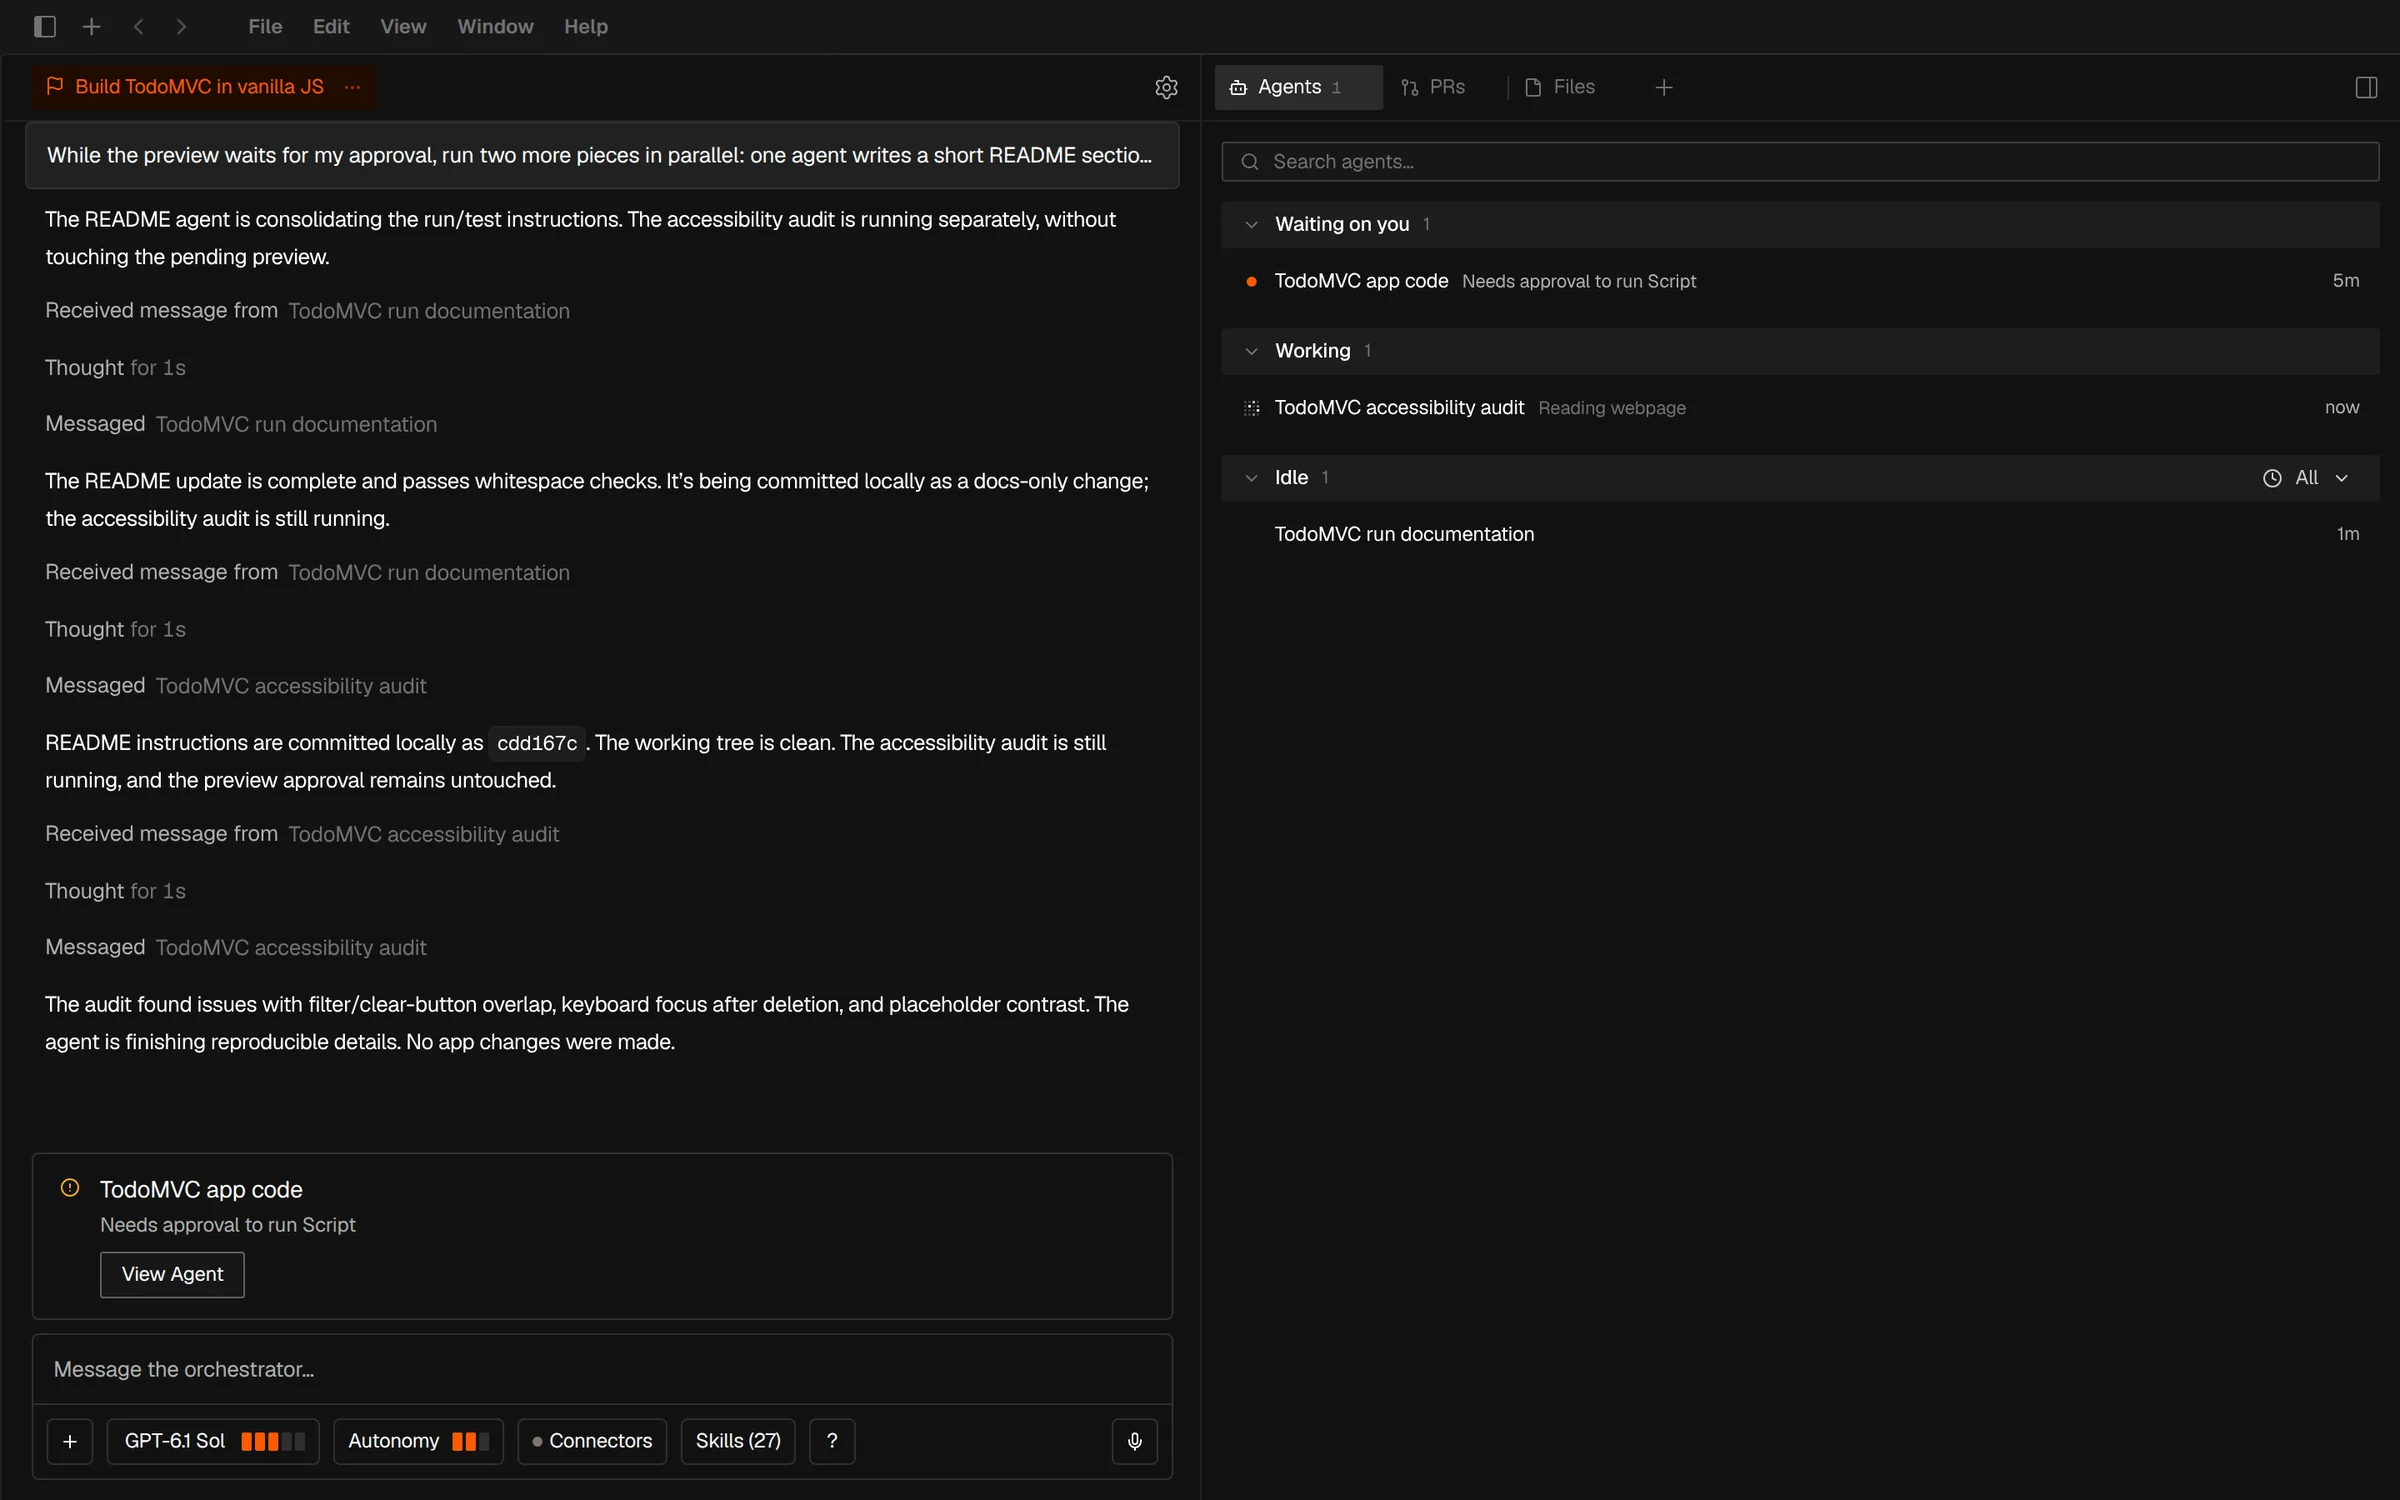Go back with the left arrow icon
The height and width of the screenshot is (1500, 2400).
click(x=139, y=27)
